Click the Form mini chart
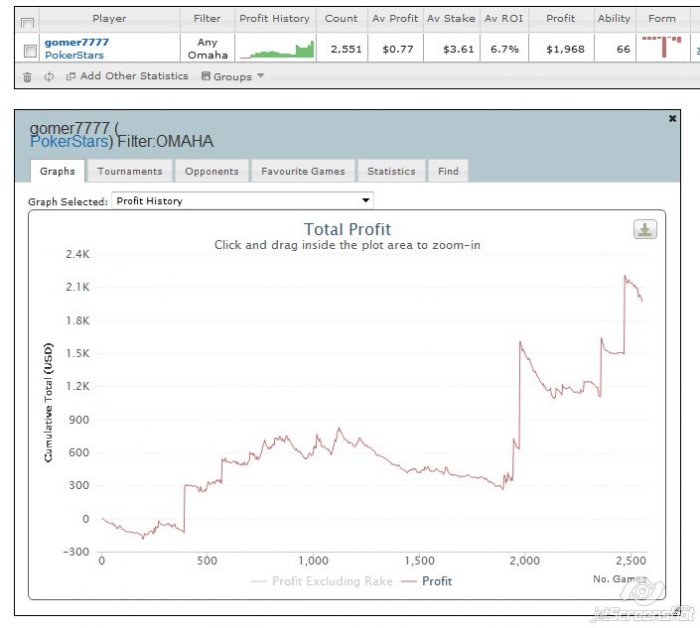The width and height of the screenshot is (700, 628). click(x=662, y=47)
